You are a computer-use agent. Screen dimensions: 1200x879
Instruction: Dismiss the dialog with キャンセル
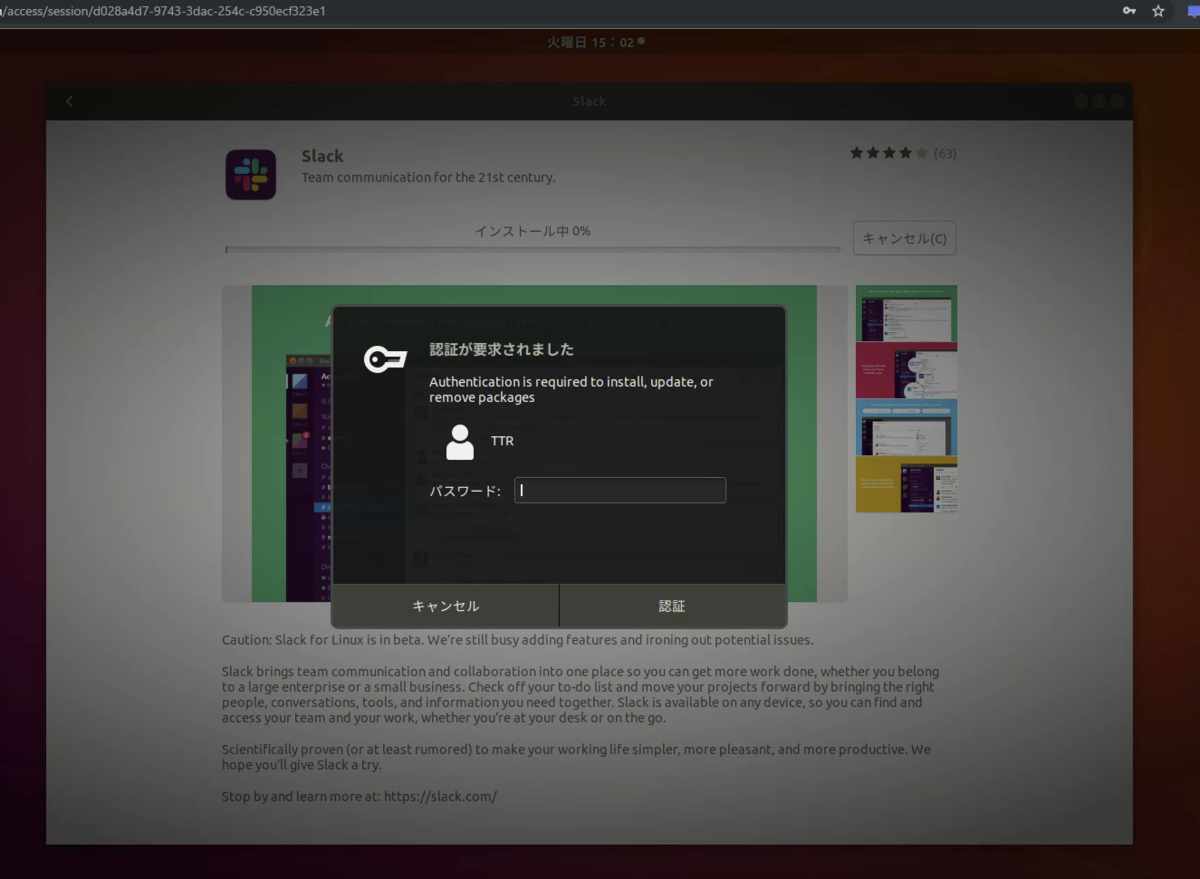444,605
